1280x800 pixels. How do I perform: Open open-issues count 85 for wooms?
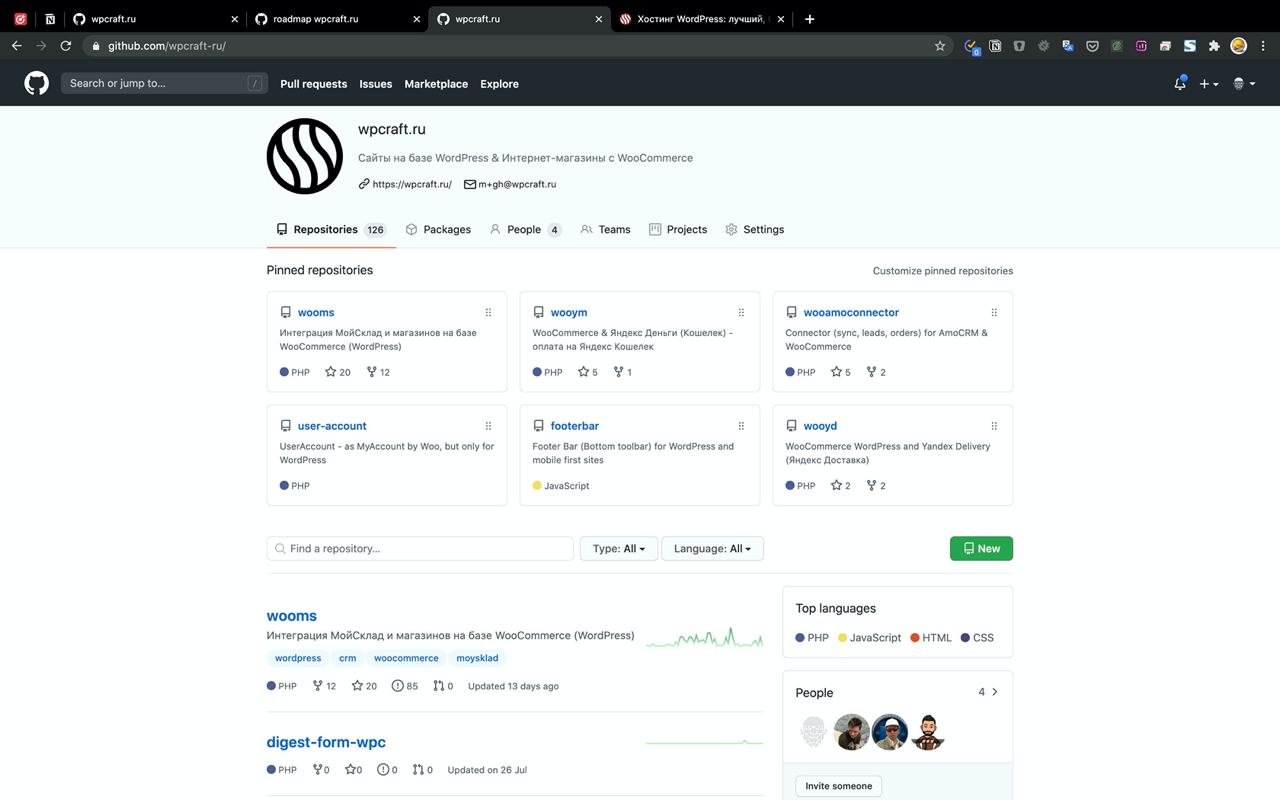405,686
